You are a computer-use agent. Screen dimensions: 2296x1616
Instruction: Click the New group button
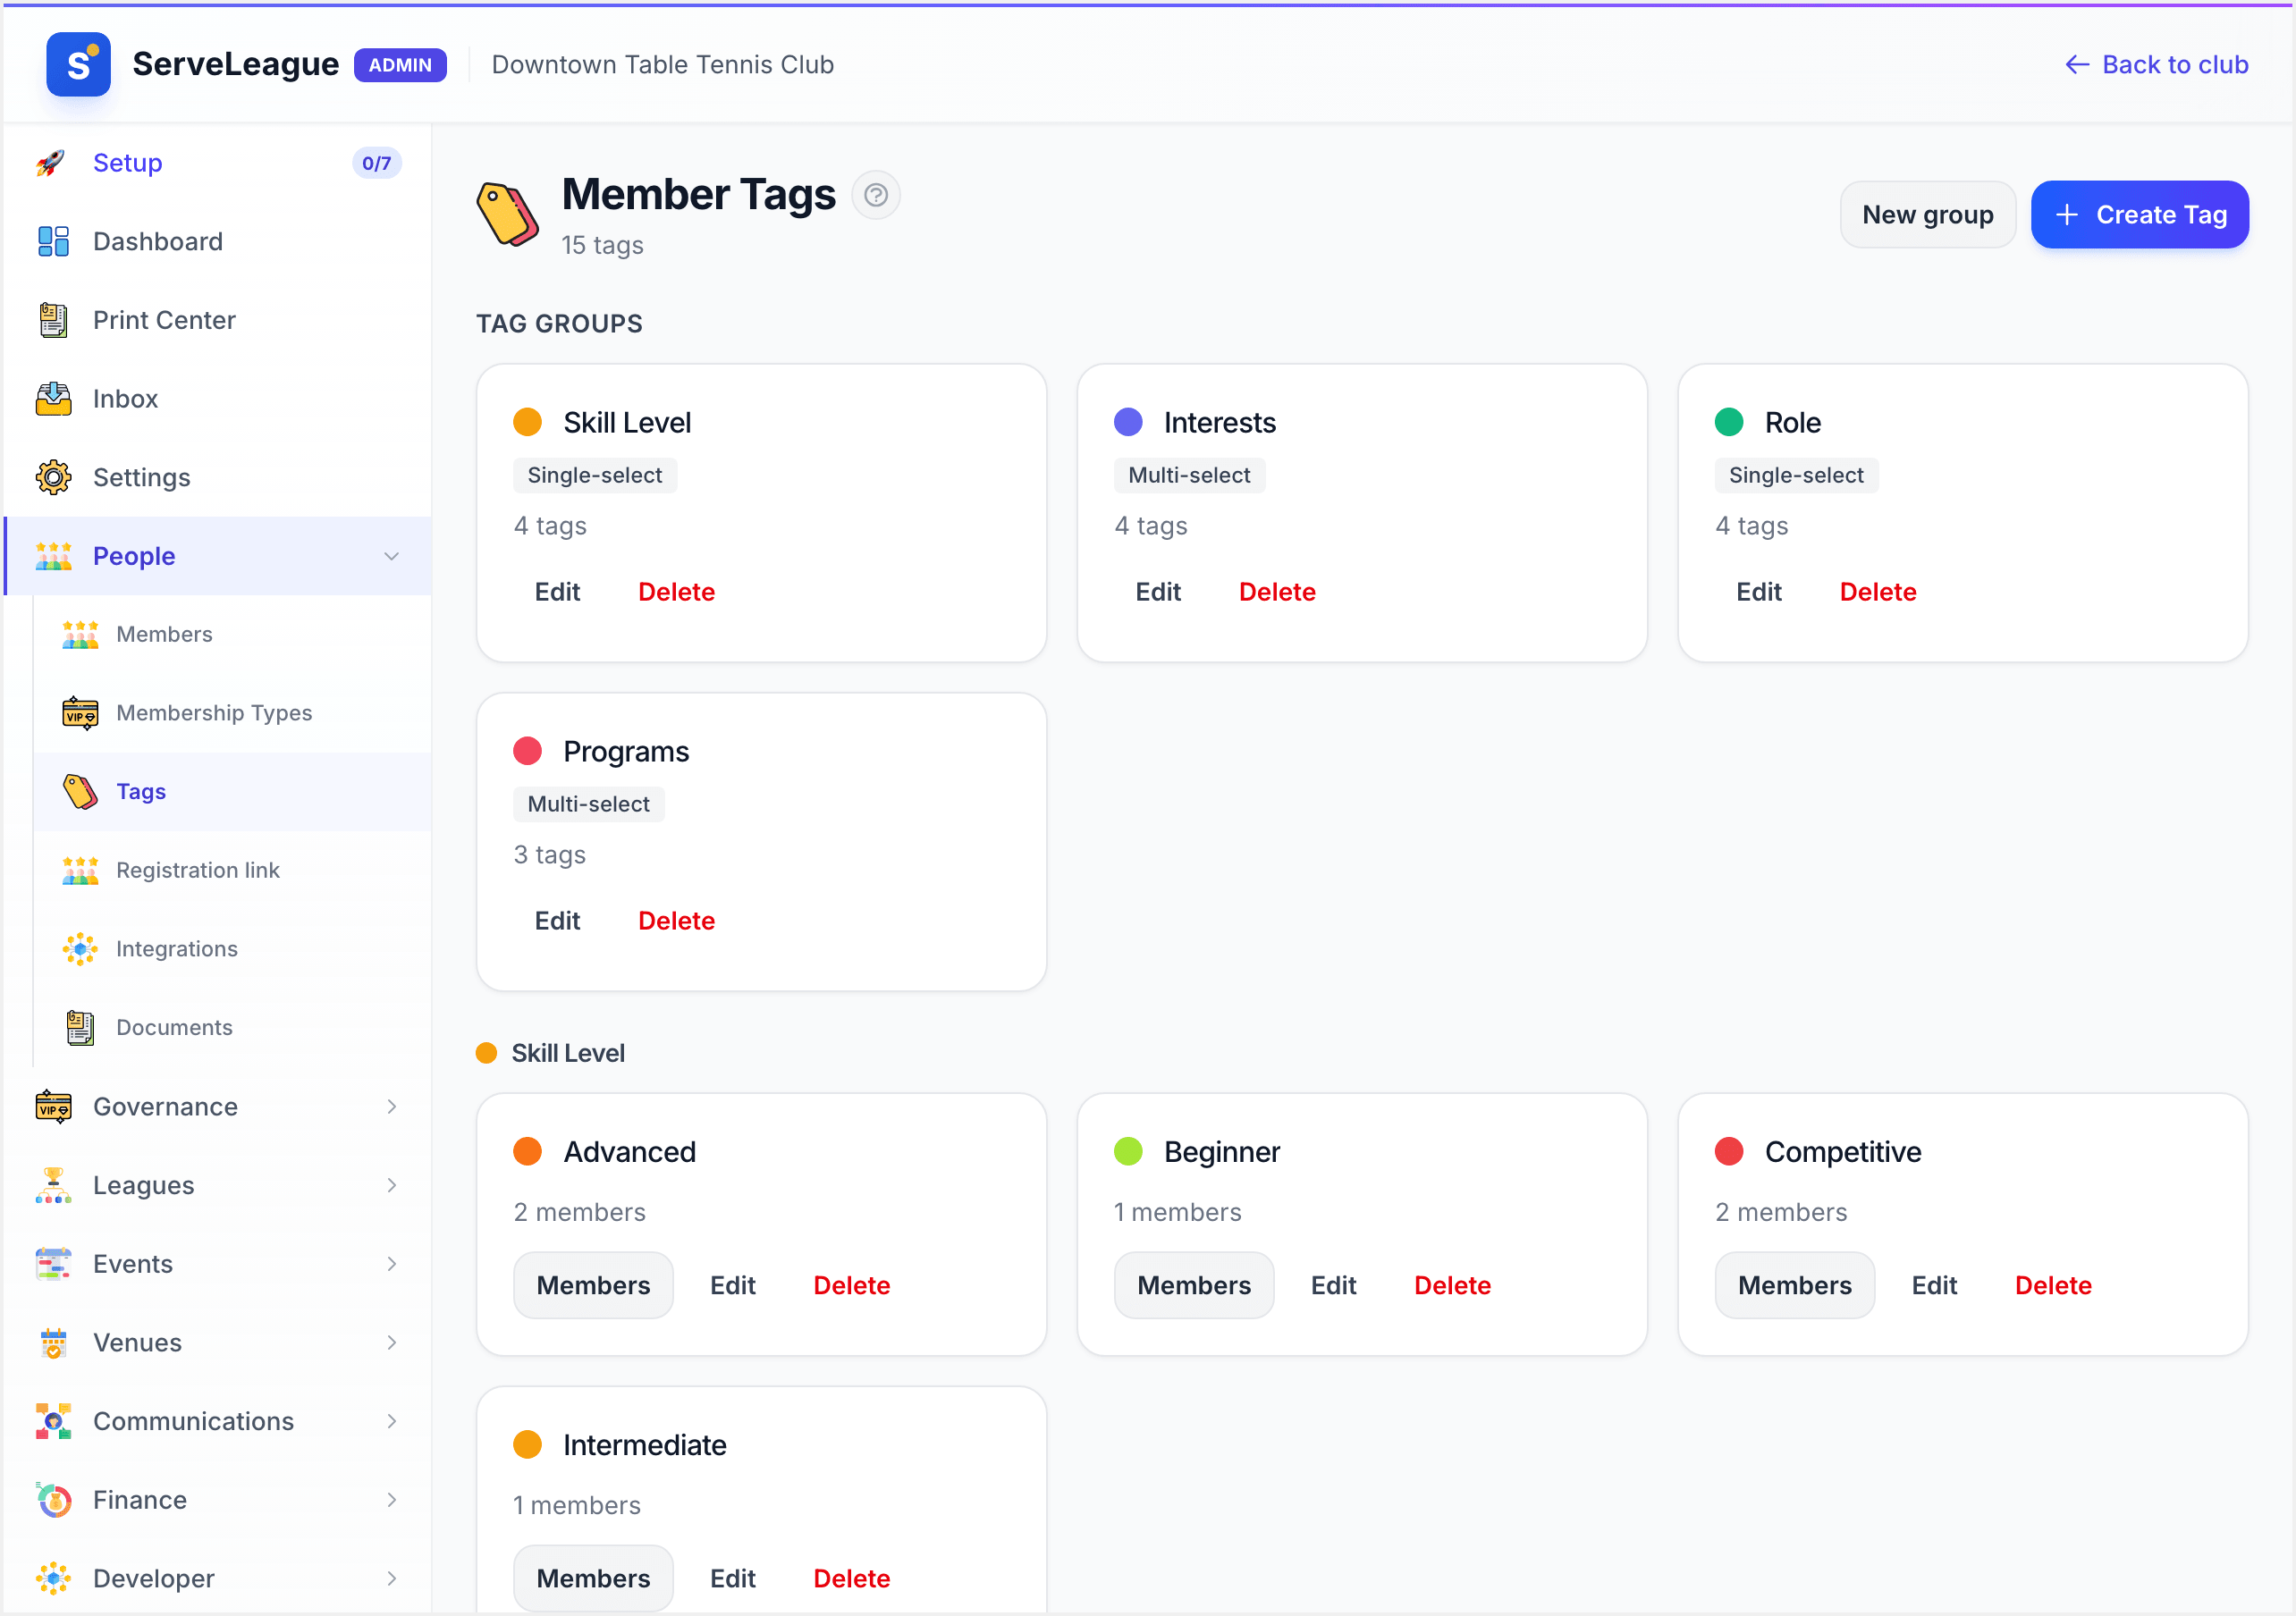(1927, 214)
